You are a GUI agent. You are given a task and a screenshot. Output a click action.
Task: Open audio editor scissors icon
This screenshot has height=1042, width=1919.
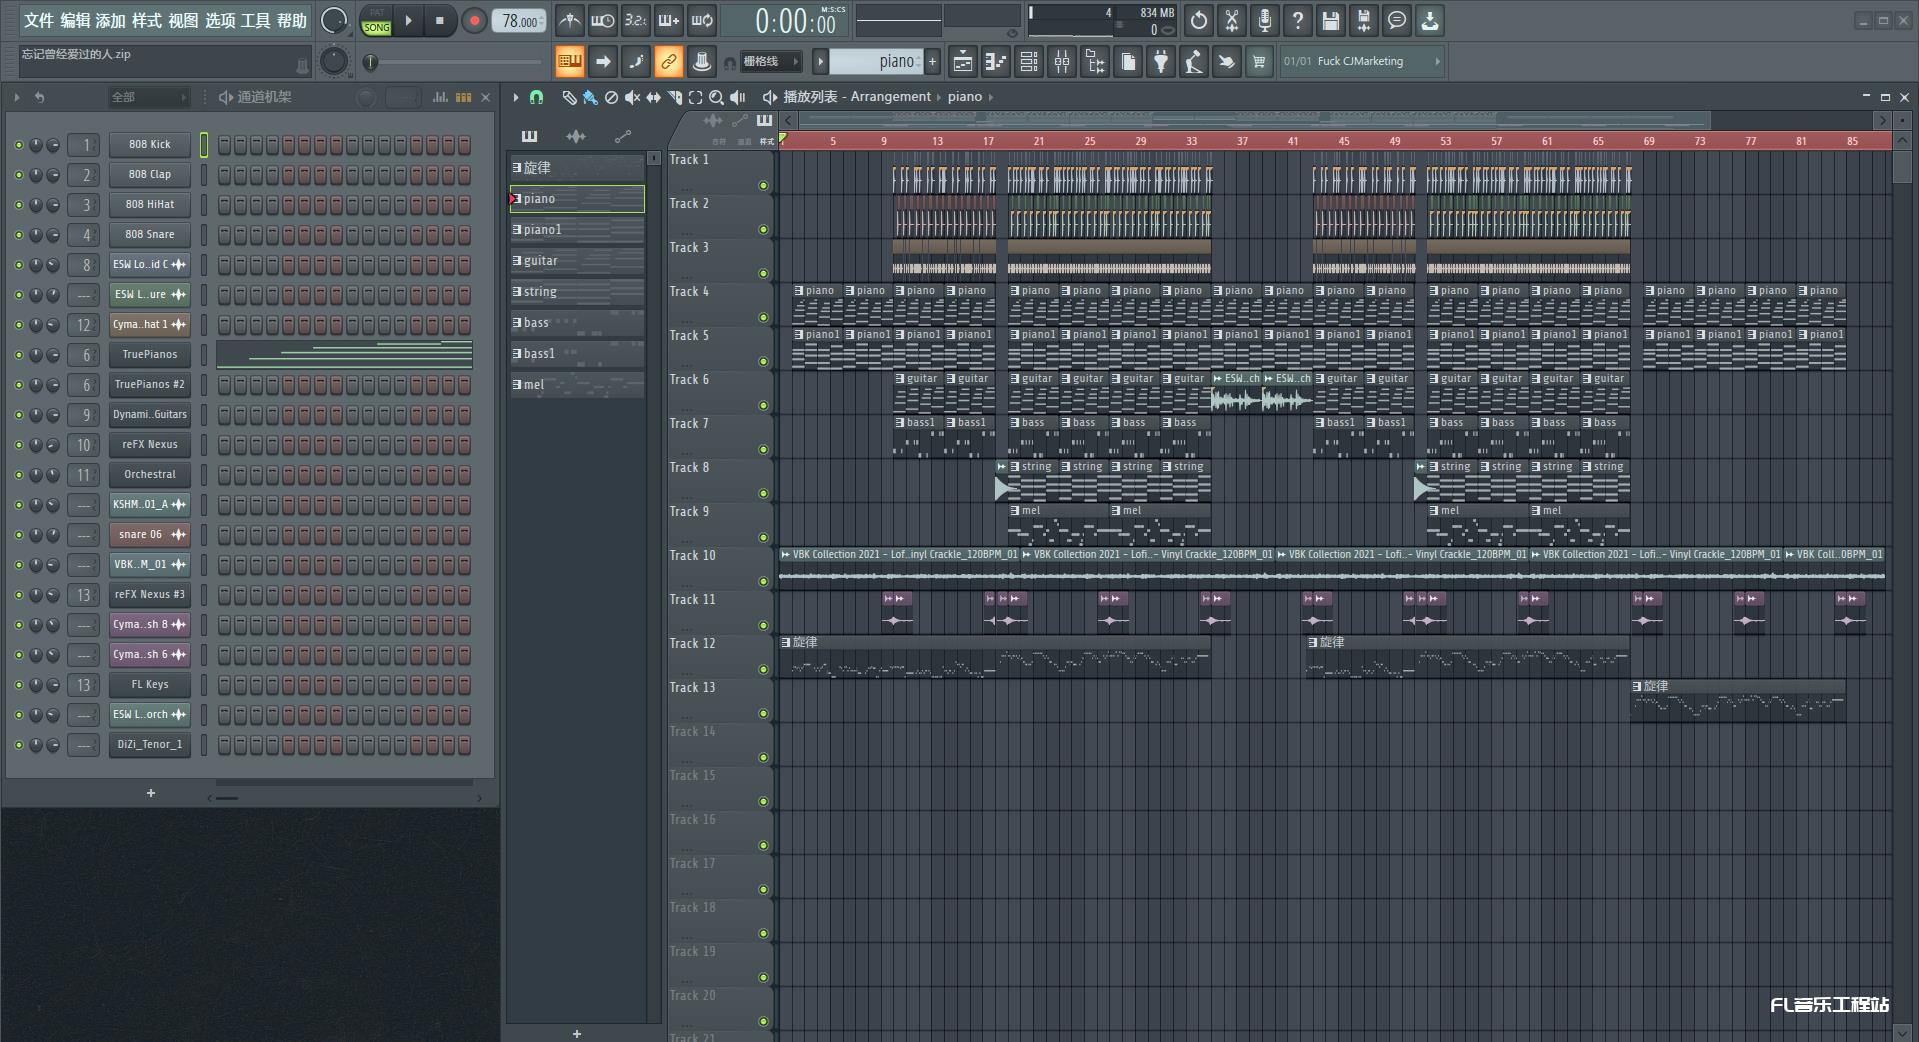(x=1231, y=20)
